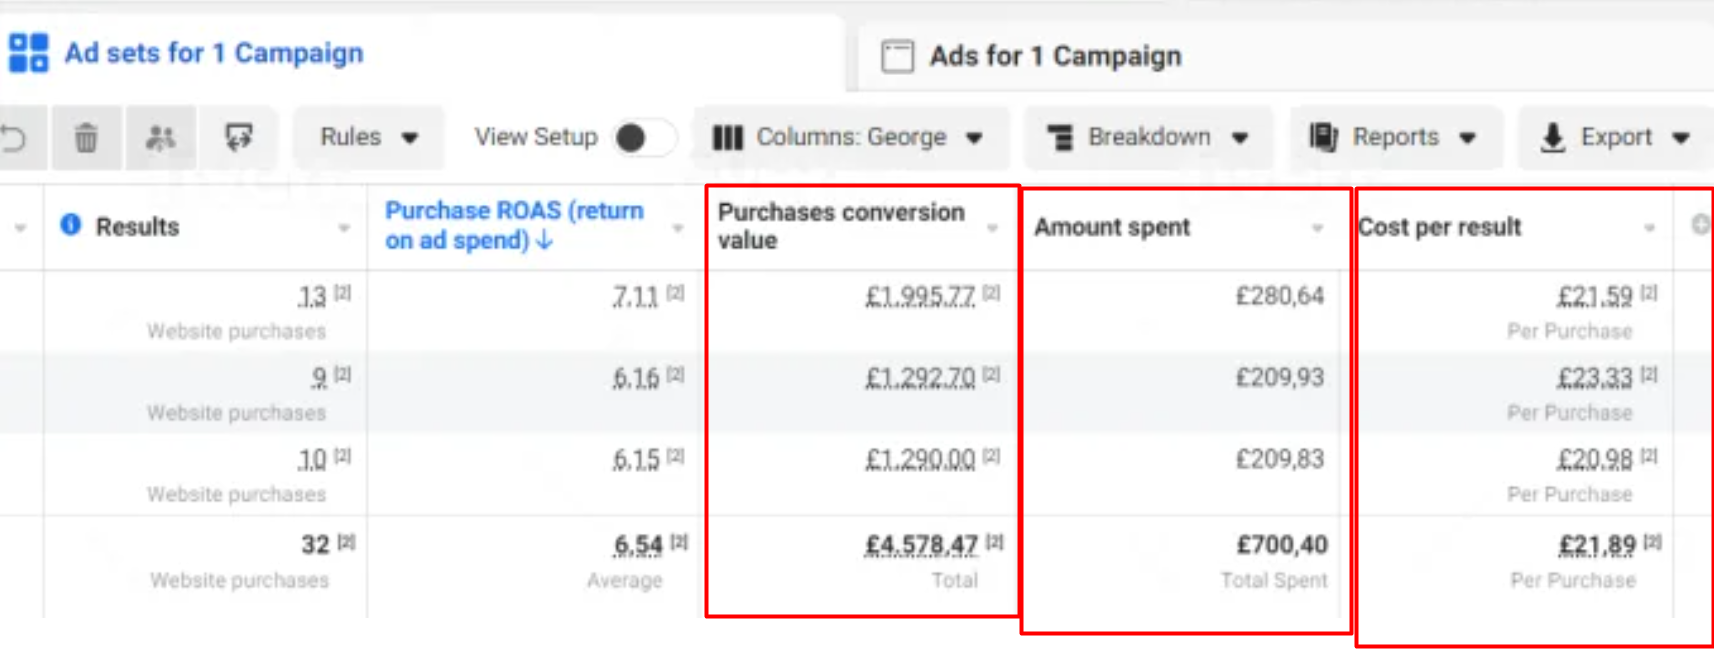Open the Reports dropdown menu

pyautogui.click(x=1394, y=137)
